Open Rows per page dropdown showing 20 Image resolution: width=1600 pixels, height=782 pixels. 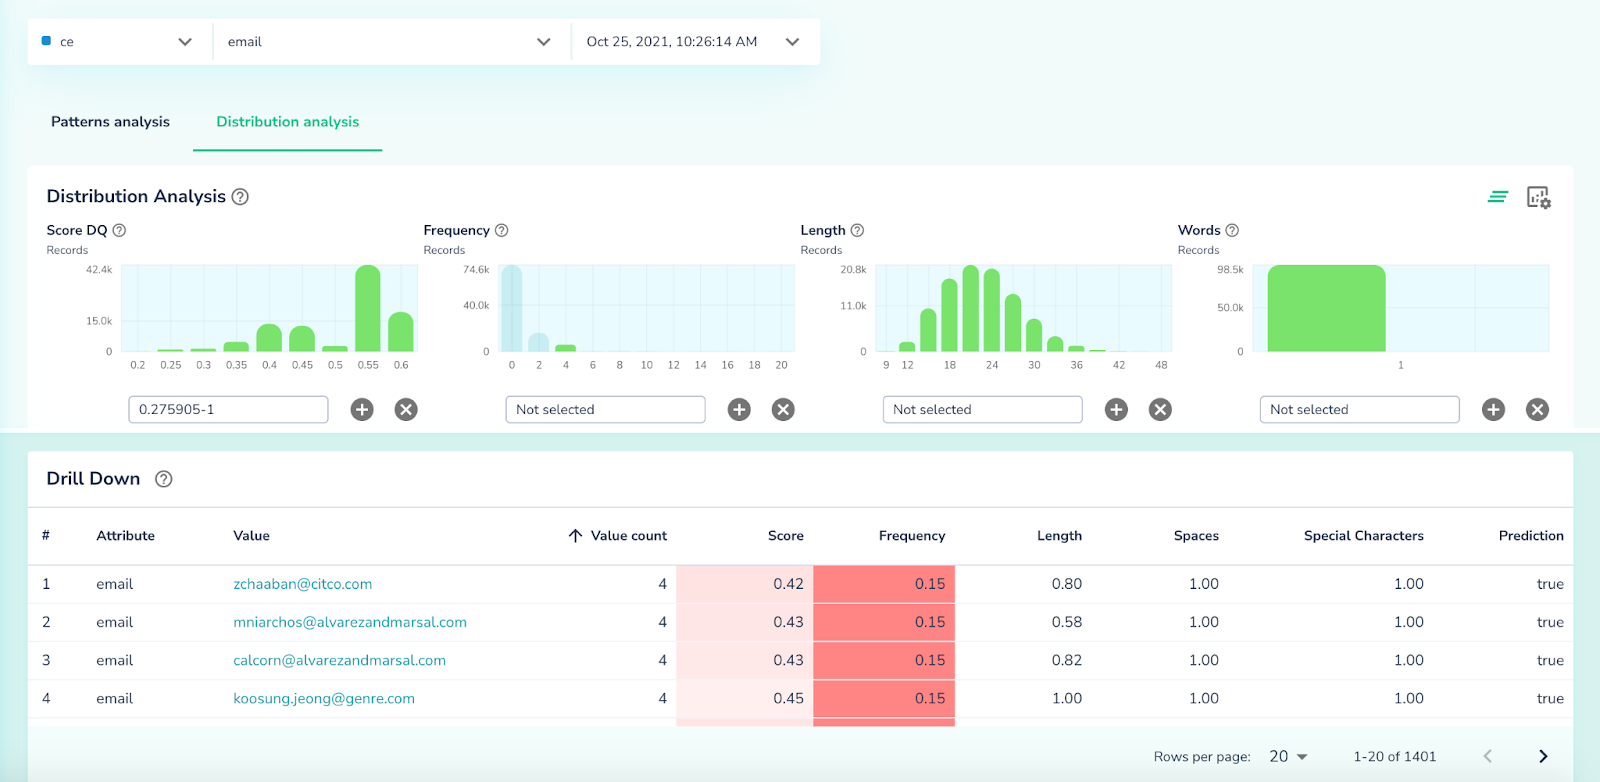[x=1288, y=757]
